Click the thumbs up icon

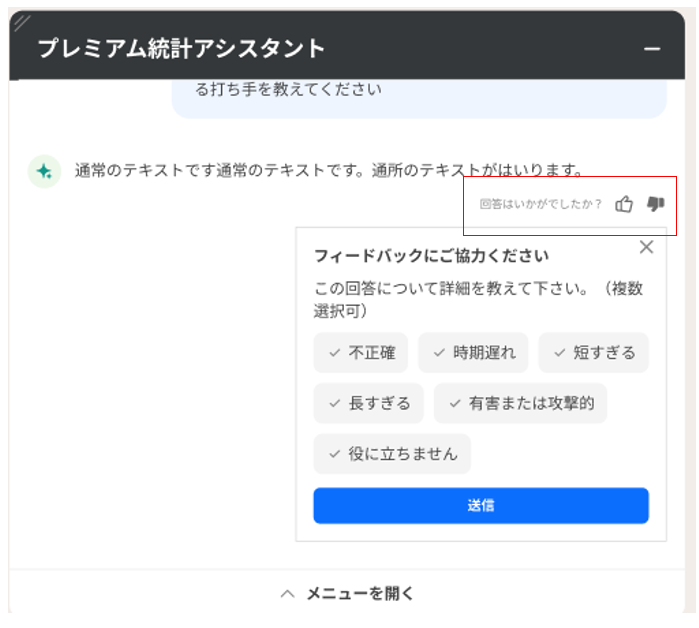pos(624,204)
